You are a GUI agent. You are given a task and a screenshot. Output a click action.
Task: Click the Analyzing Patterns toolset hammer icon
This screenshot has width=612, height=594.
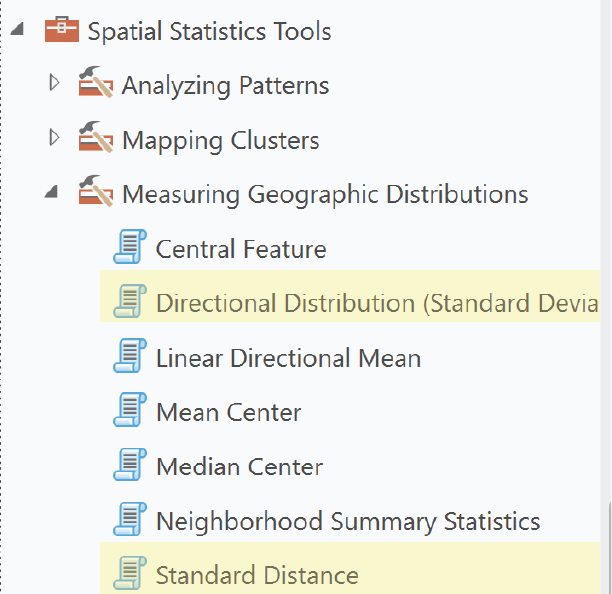click(x=96, y=82)
